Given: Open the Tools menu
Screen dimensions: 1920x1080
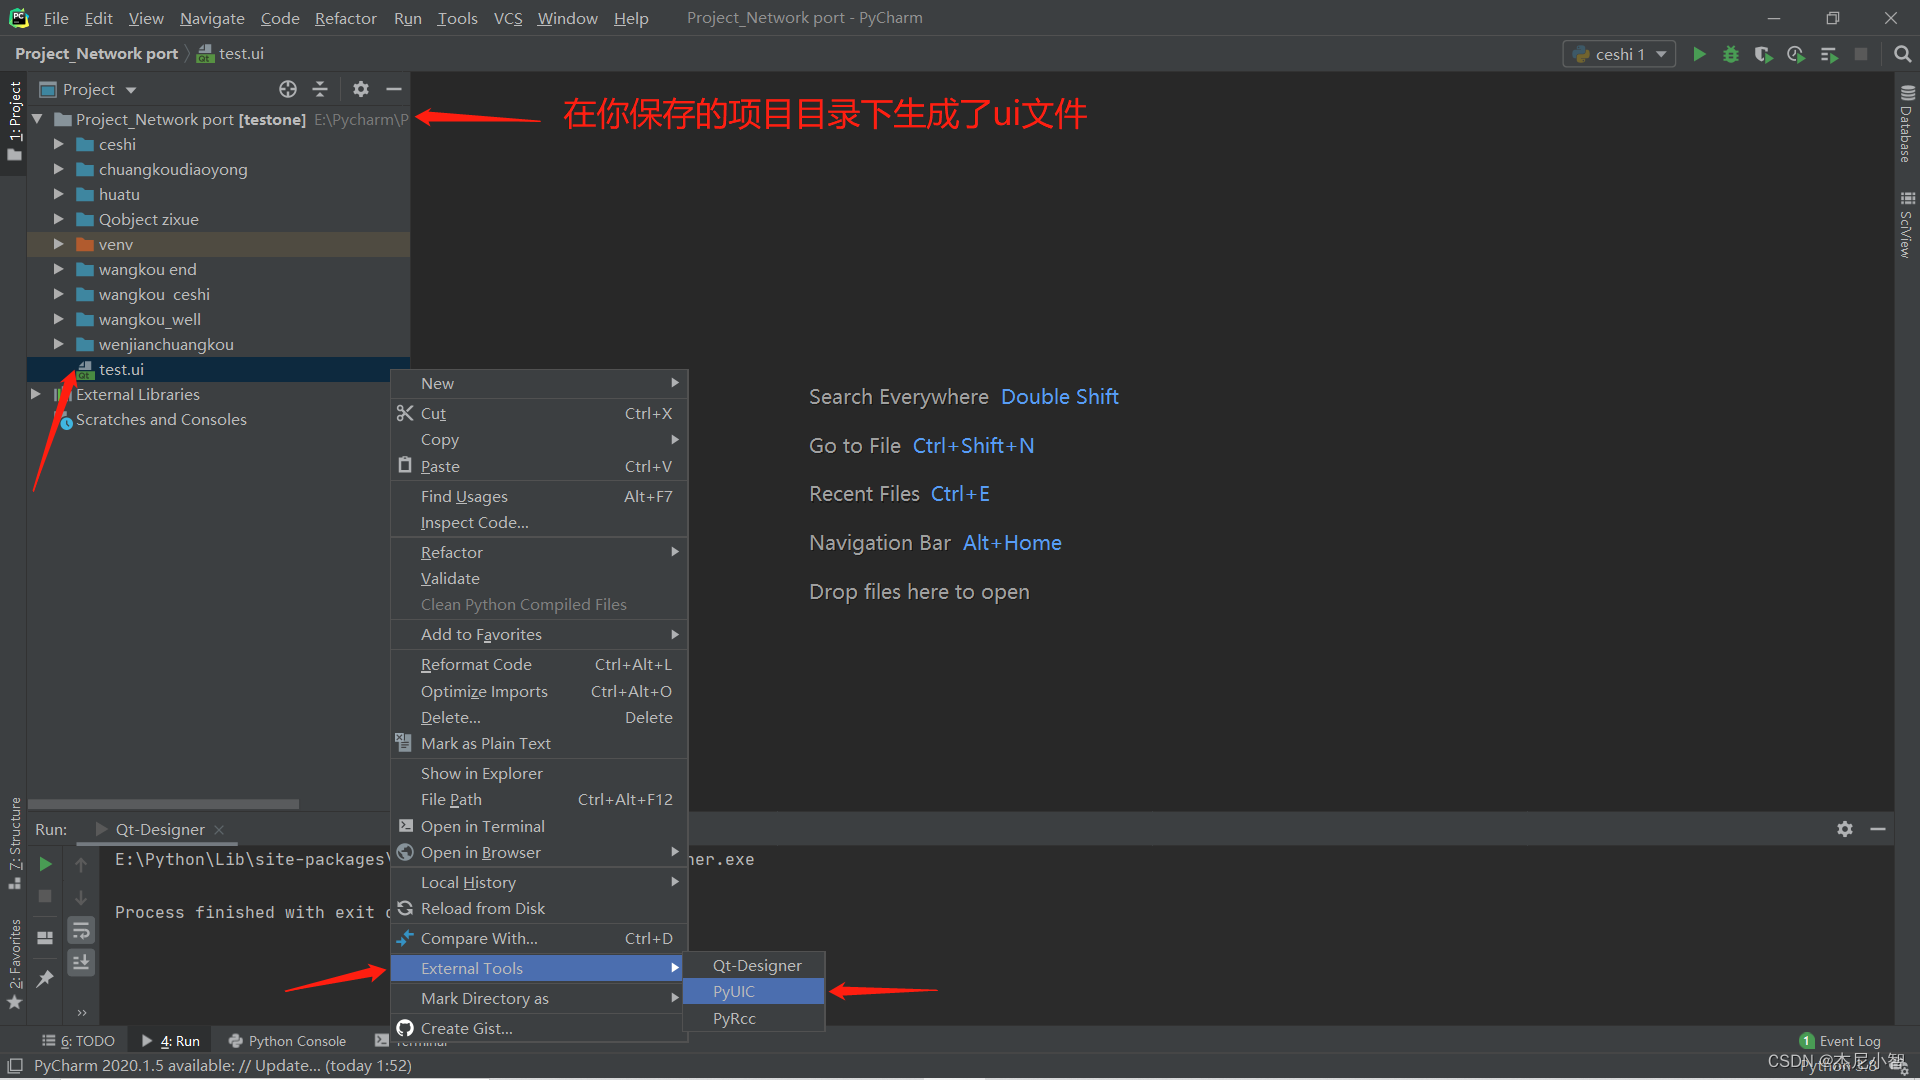Looking at the screenshot, I should coord(457,18).
